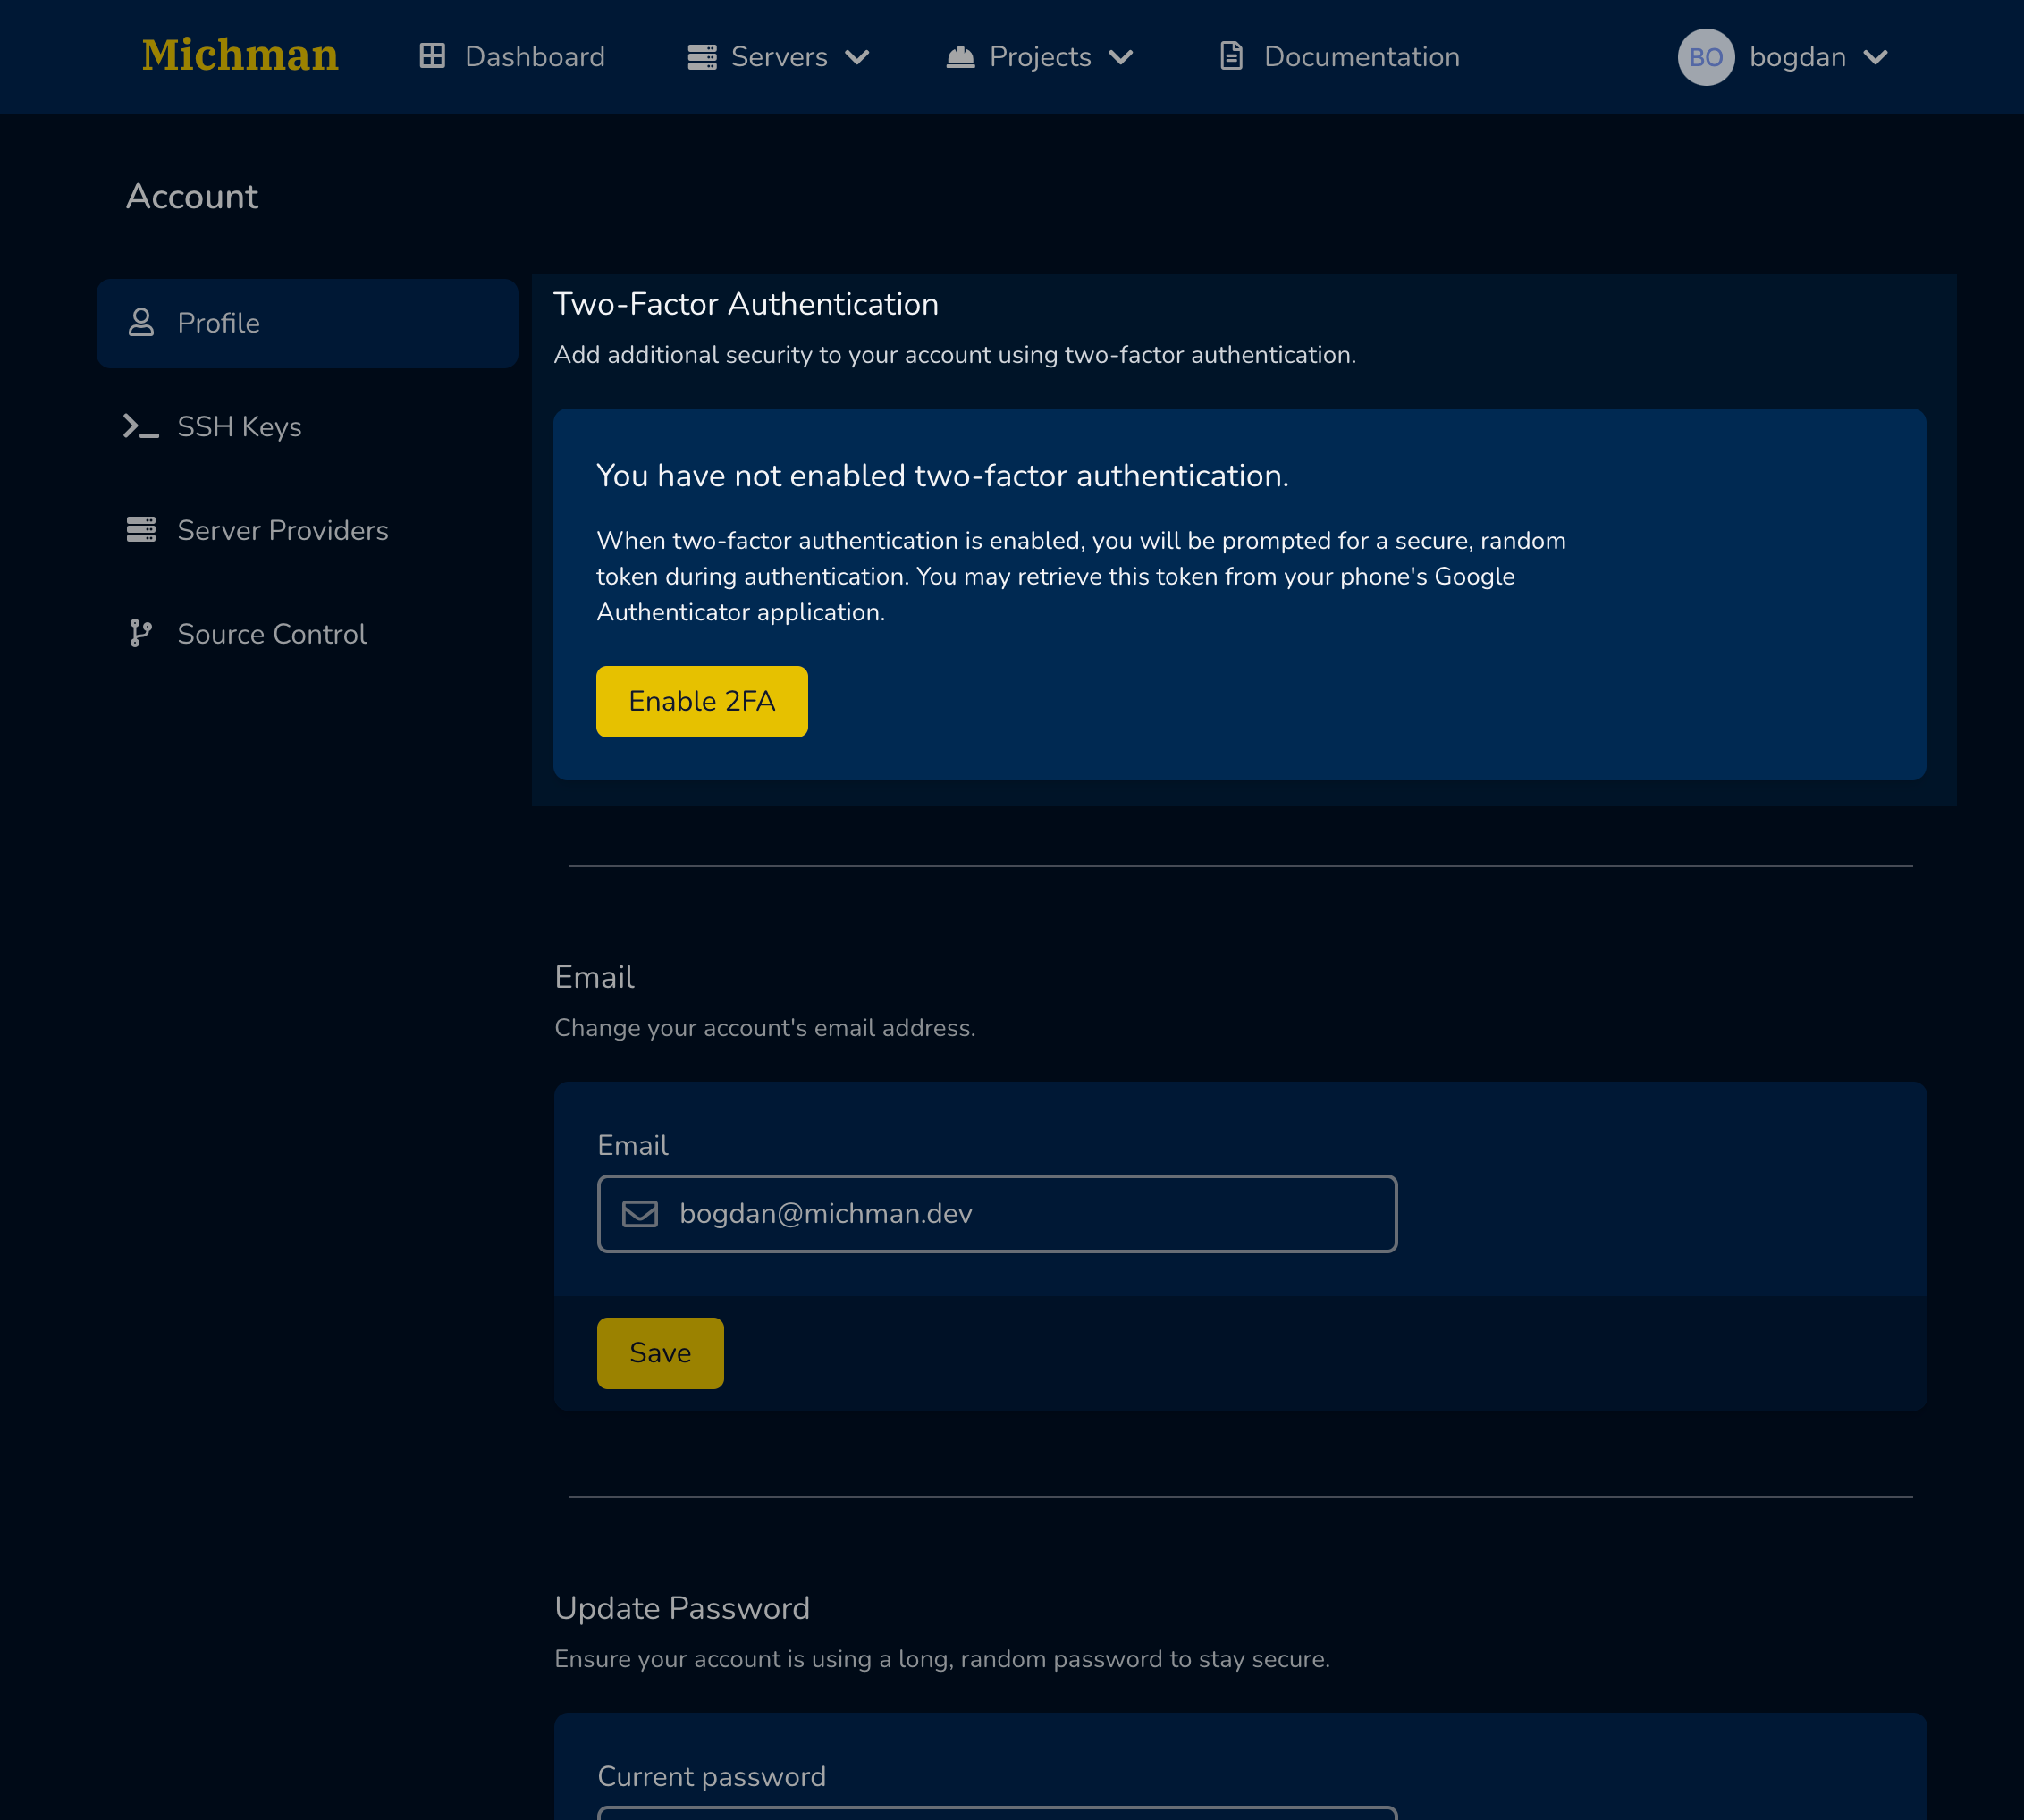Click the SSH Keys terminal icon

pos(141,426)
